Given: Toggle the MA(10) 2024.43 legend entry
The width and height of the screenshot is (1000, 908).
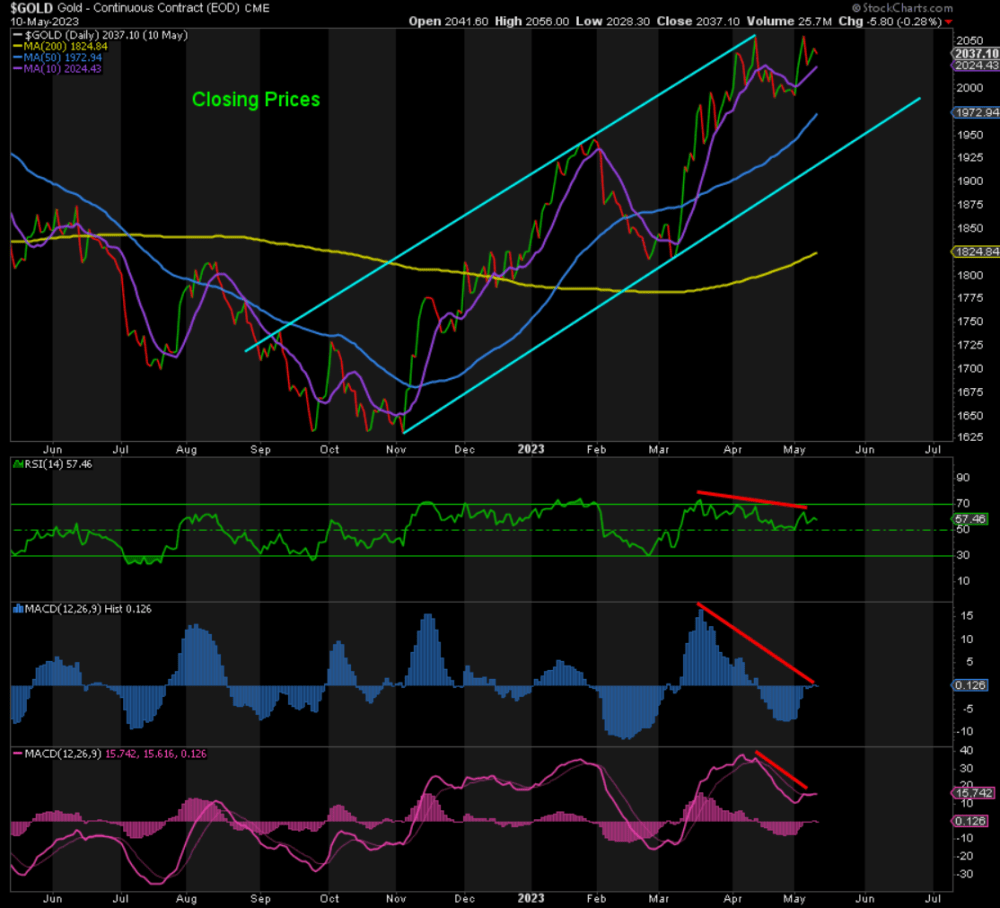Looking at the screenshot, I should (x=62, y=70).
